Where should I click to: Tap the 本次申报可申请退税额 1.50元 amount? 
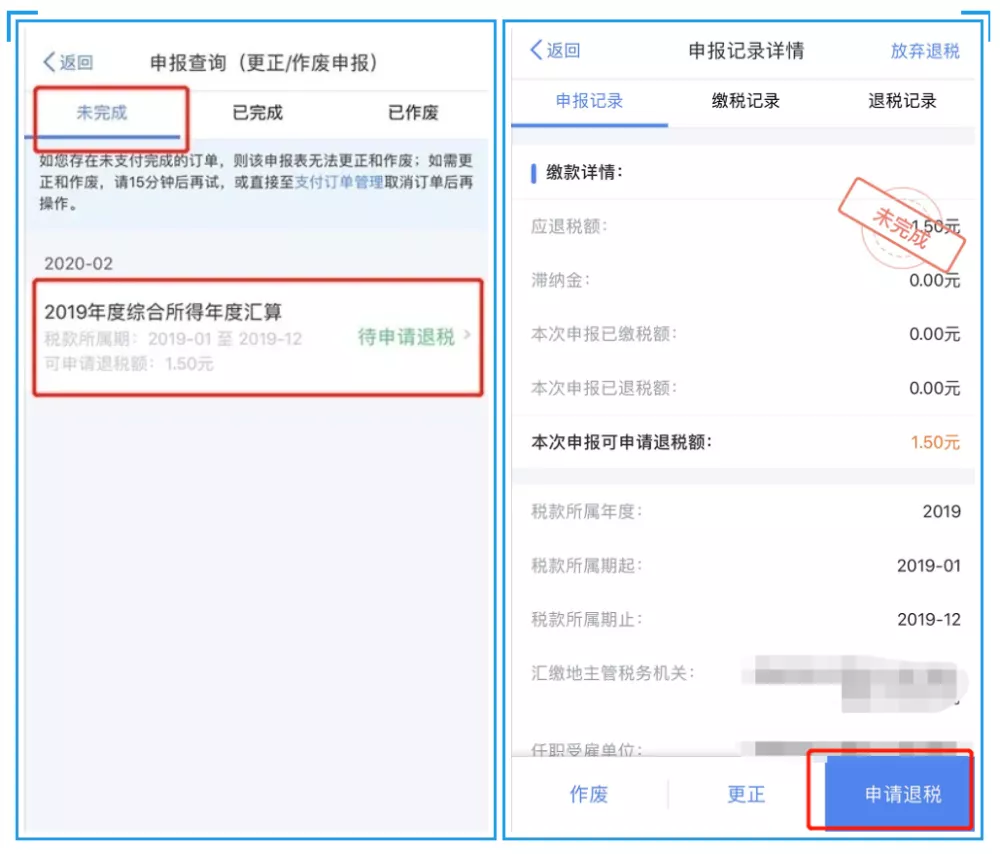(x=934, y=442)
